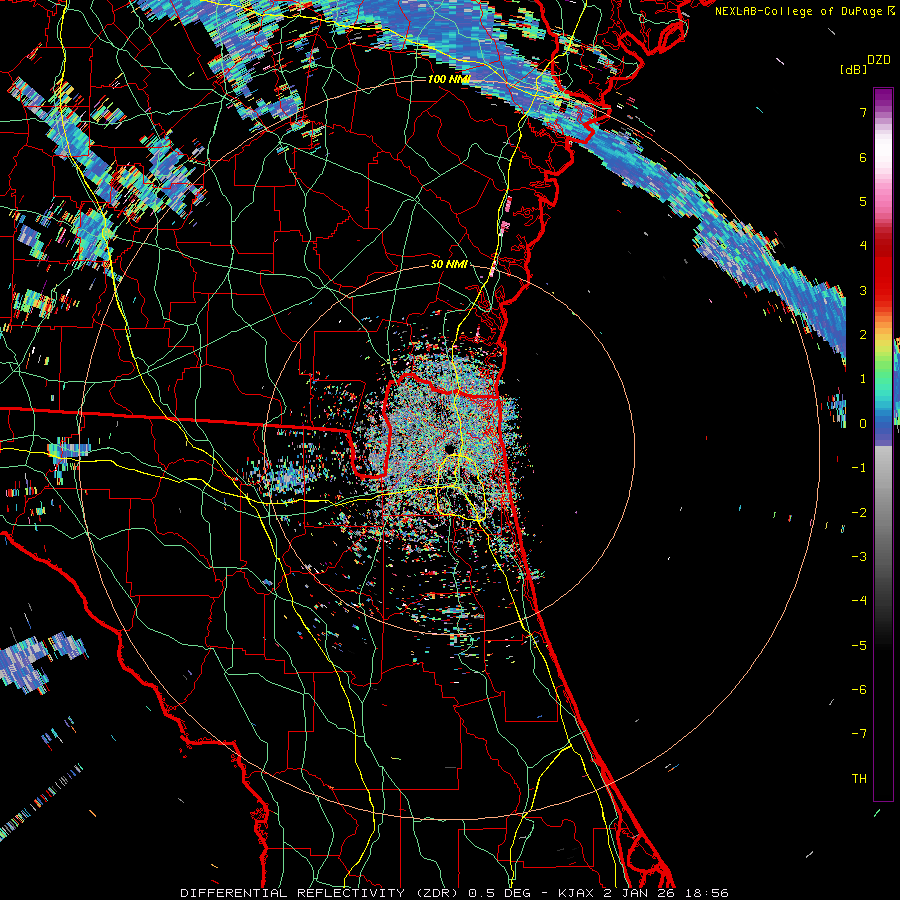Click the "5" value on color scale
Viewport: 900px width, 900px height.
(x=863, y=201)
